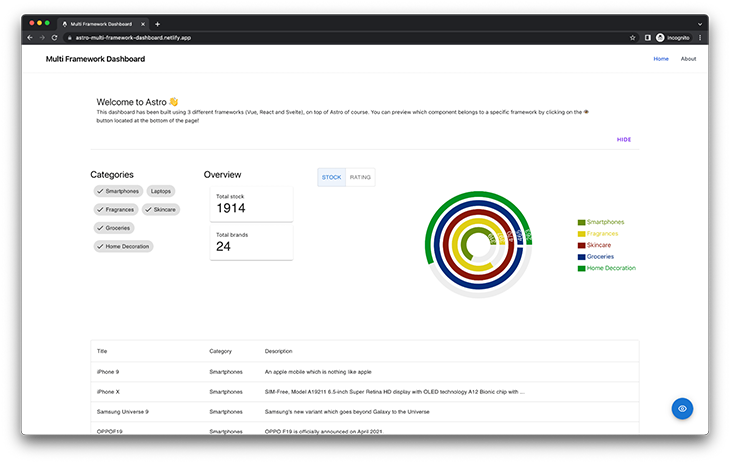730x463 pixels.
Task: Open the About page link
Action: click(x=688, y=59)
